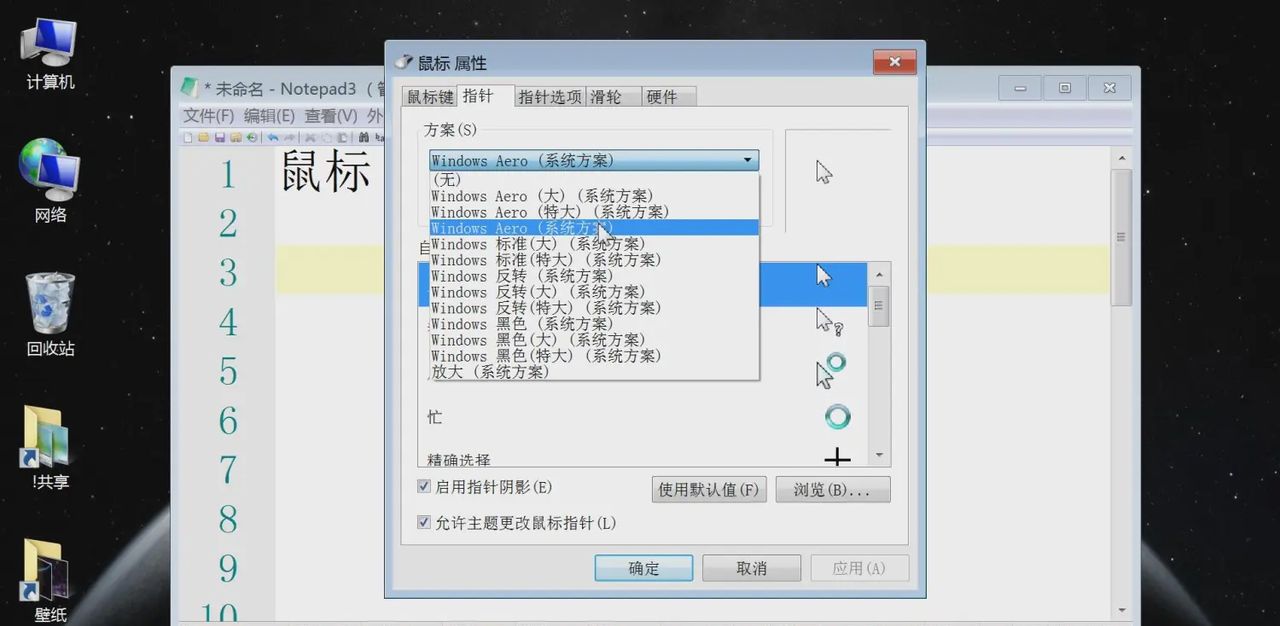Open the 计算机 desktop icon
Viewport: 1280px width, 626px height.
[46, 42]
